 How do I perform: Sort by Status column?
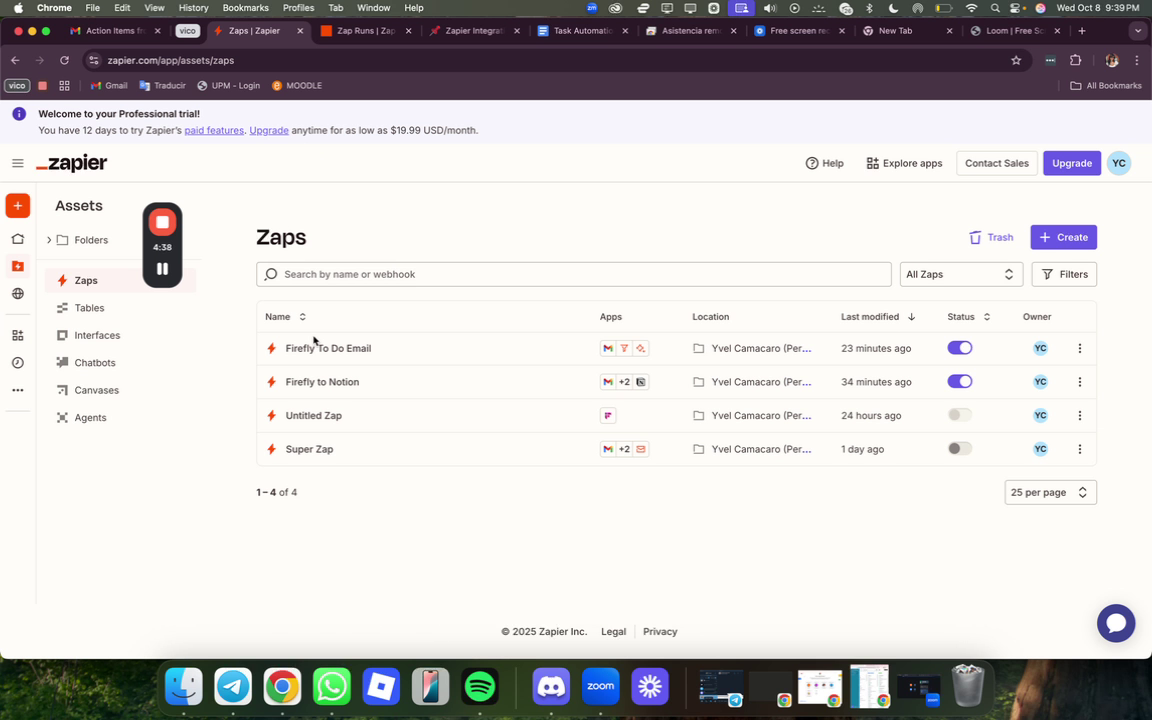[968, 317]
